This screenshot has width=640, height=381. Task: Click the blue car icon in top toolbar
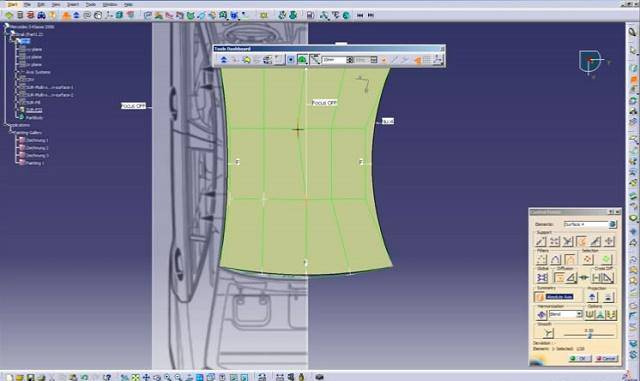click(x=41, y=16)
